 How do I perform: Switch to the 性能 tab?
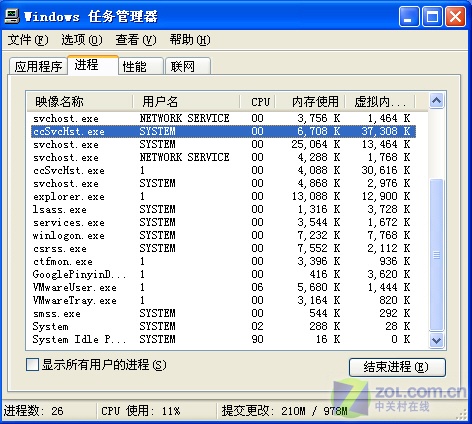(x=141, y=66)
